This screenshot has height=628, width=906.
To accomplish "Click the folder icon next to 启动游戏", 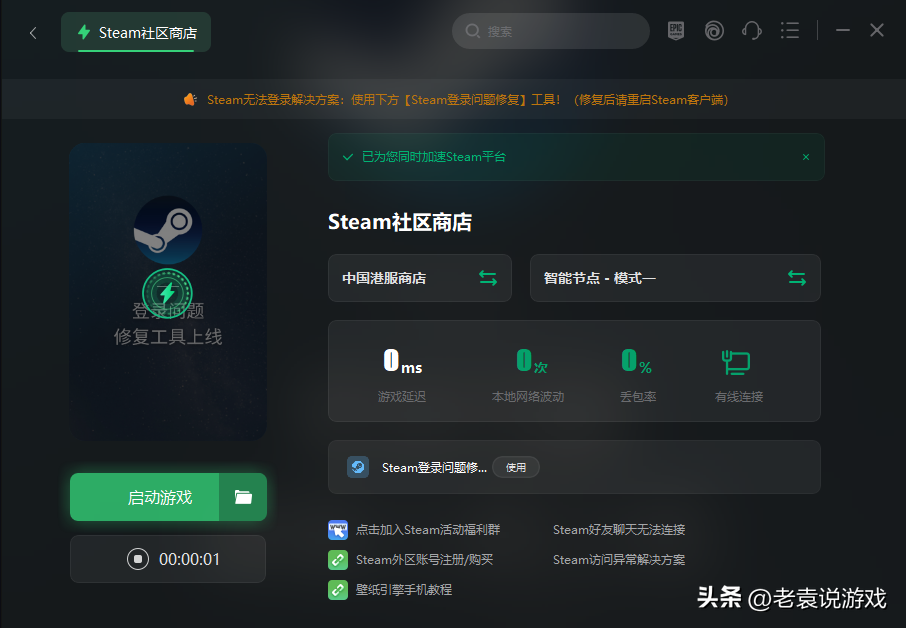I will tap(243, 496).
